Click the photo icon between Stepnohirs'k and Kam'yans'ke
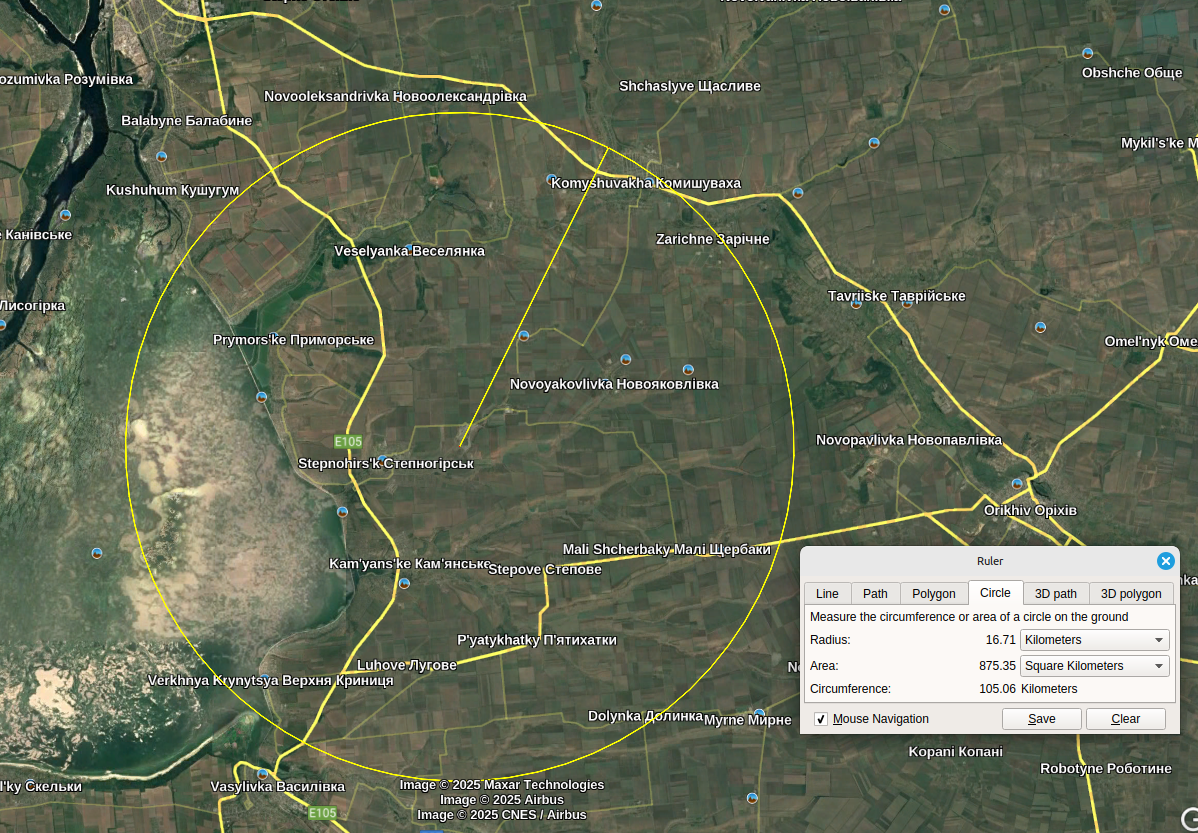 coord(342,511)
